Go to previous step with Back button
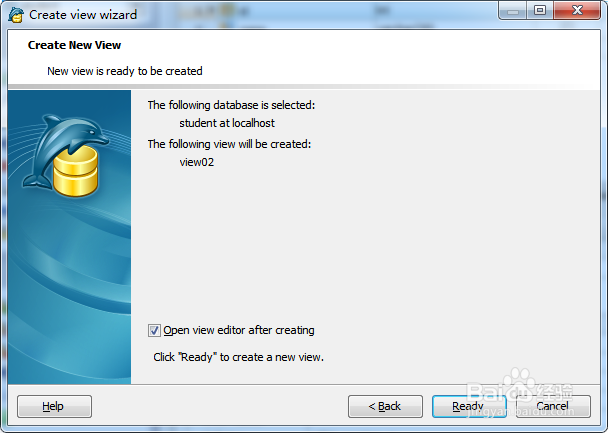Screen dimensions: 608x433 click(x=385, y=406)
